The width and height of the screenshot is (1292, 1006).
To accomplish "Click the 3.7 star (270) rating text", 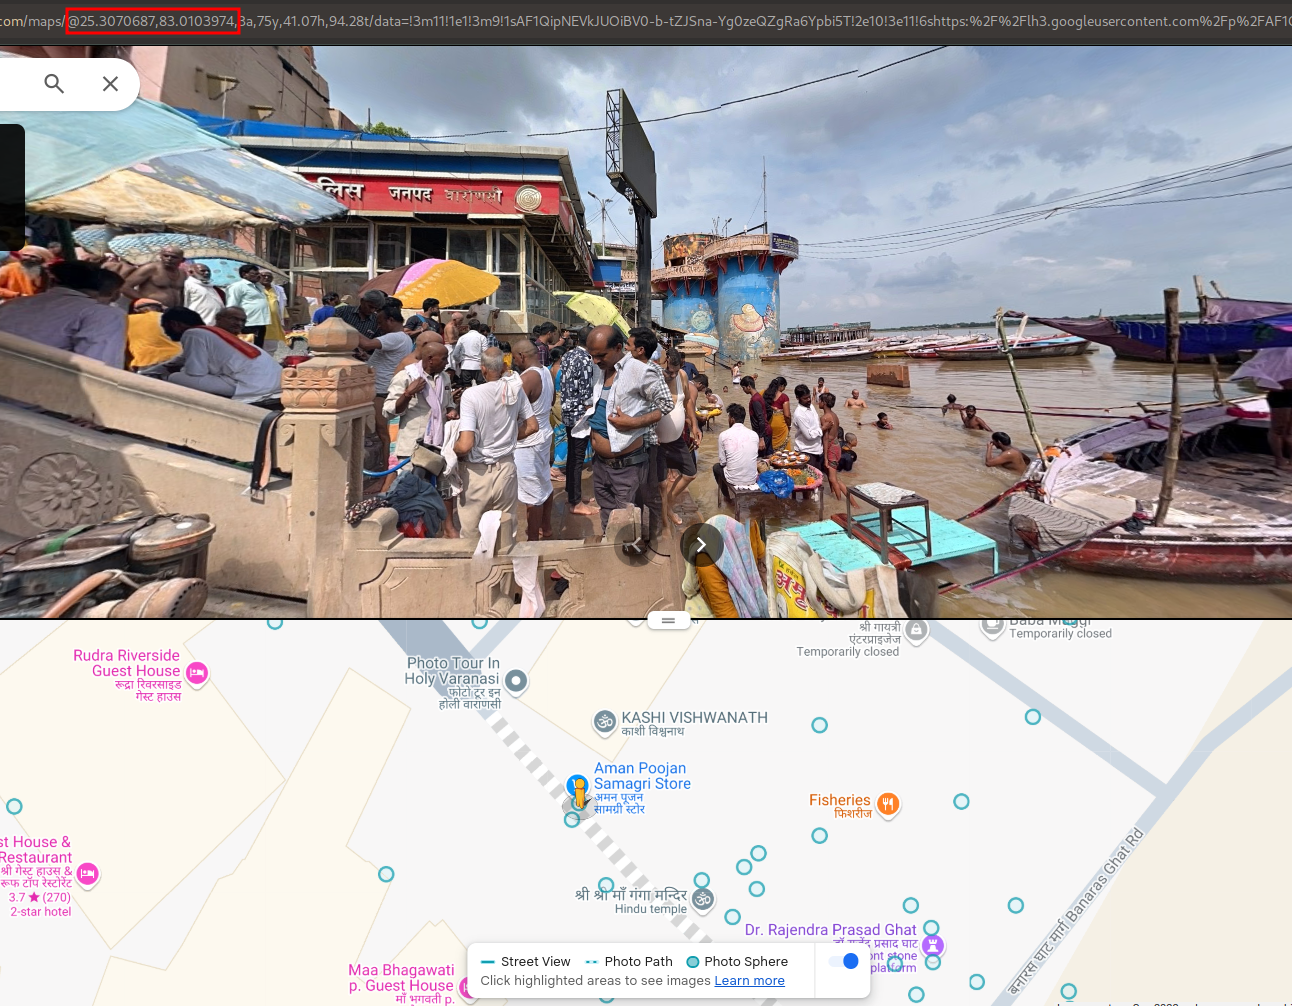I will [40, 897].
